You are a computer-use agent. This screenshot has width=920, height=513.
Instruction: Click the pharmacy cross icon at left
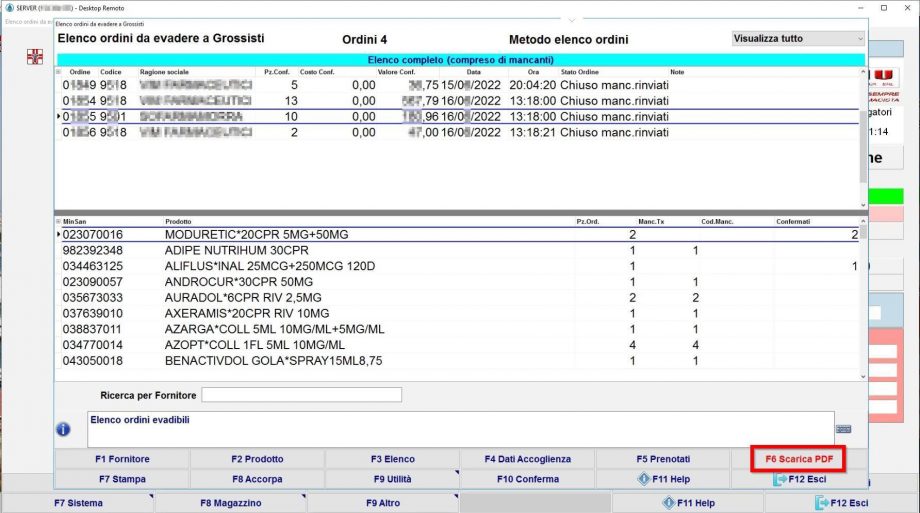click(35, 56)
